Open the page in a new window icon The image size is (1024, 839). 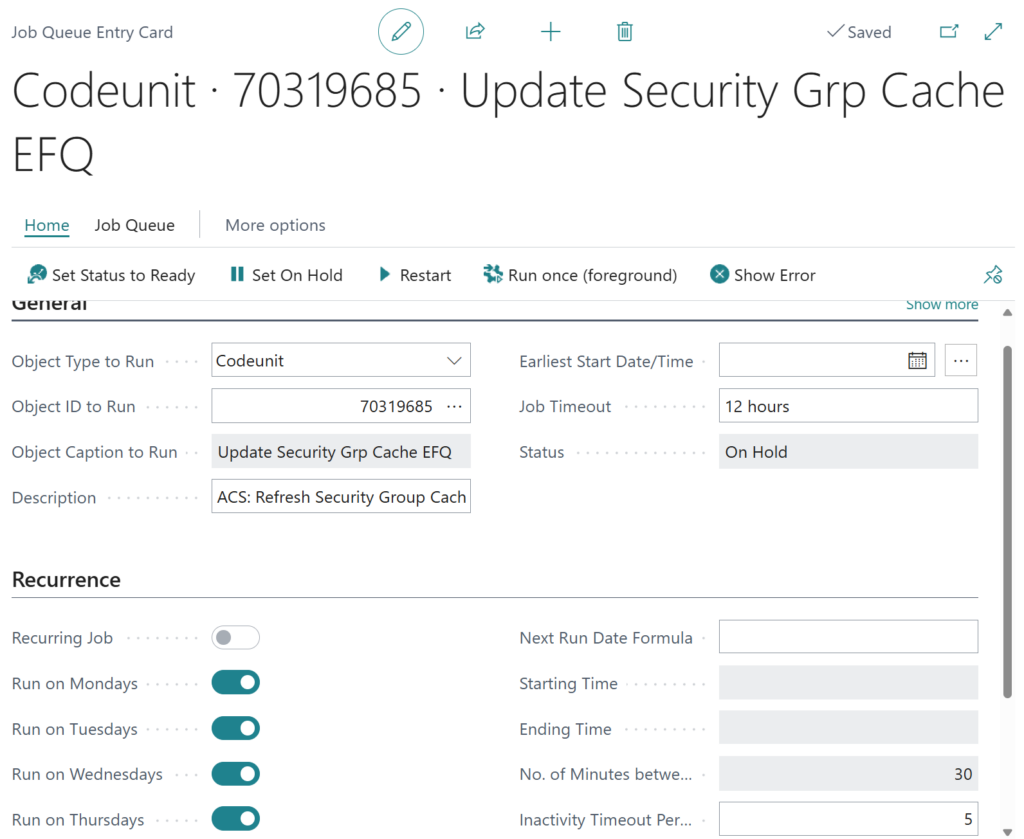tap(949, 32)
